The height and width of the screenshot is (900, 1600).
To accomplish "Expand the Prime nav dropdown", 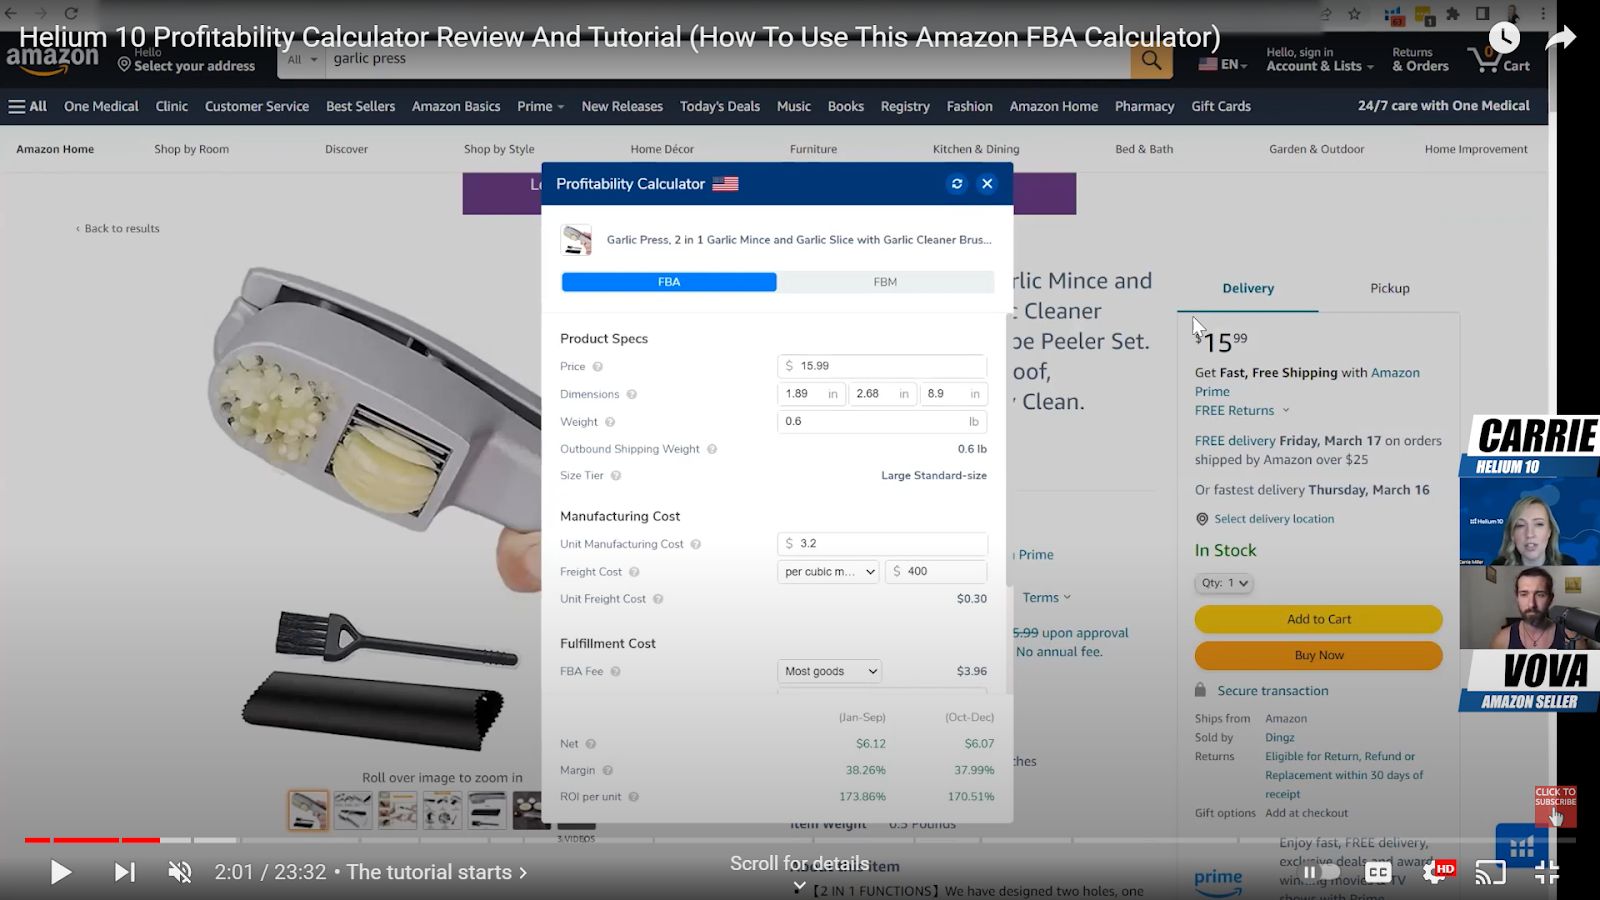I will [x=541, y=107].
